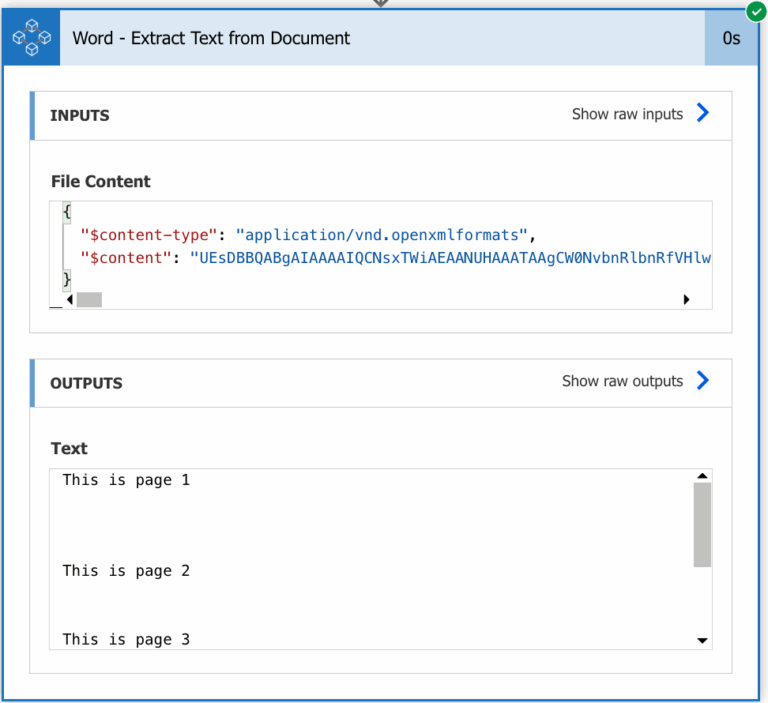Open the Show raw outputs link
The image size is (768, 703).
tap(622, 381)
